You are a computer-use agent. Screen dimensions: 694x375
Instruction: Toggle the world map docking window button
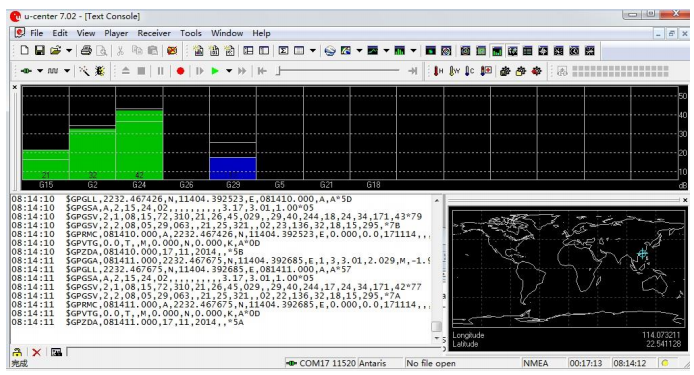click(513, 51)
